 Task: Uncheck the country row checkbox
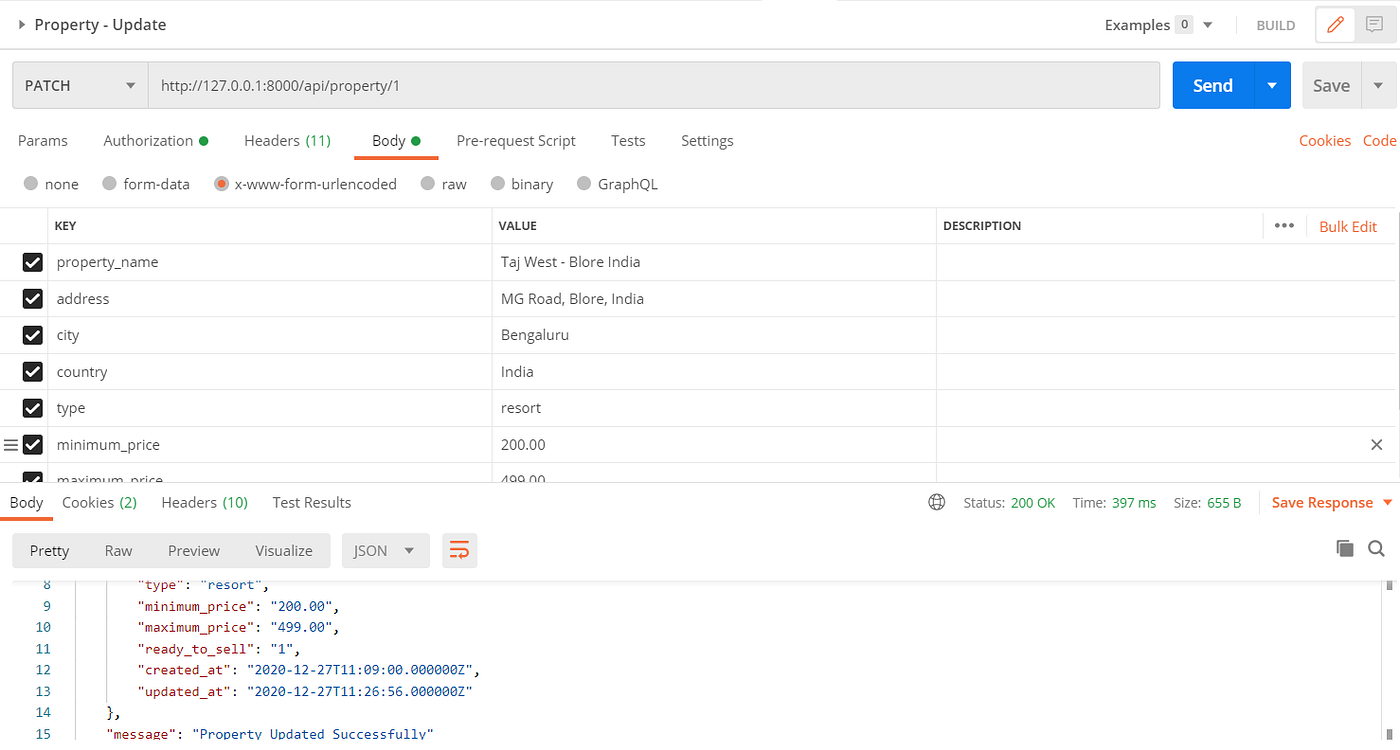32,371
